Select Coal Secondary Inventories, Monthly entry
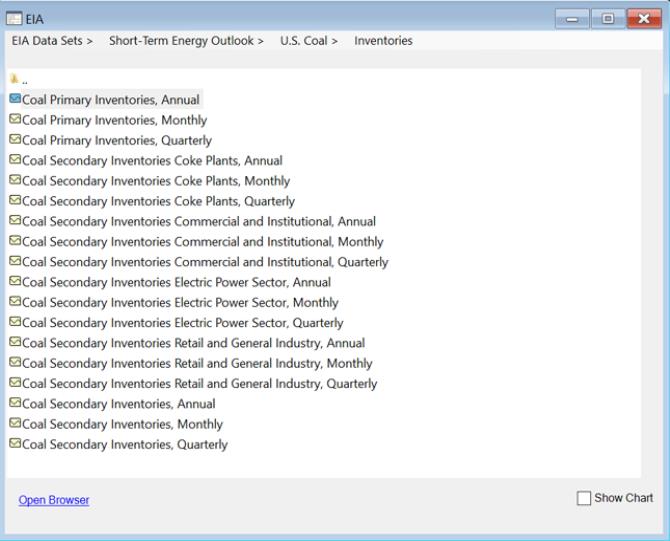Viewport: 670px width, 541px height. pyautogui.click(x=122, y=424)
